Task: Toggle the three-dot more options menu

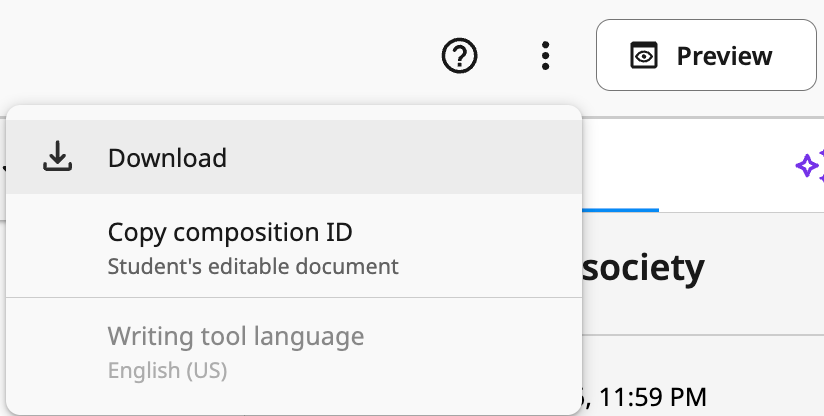Action: point(545,55)
